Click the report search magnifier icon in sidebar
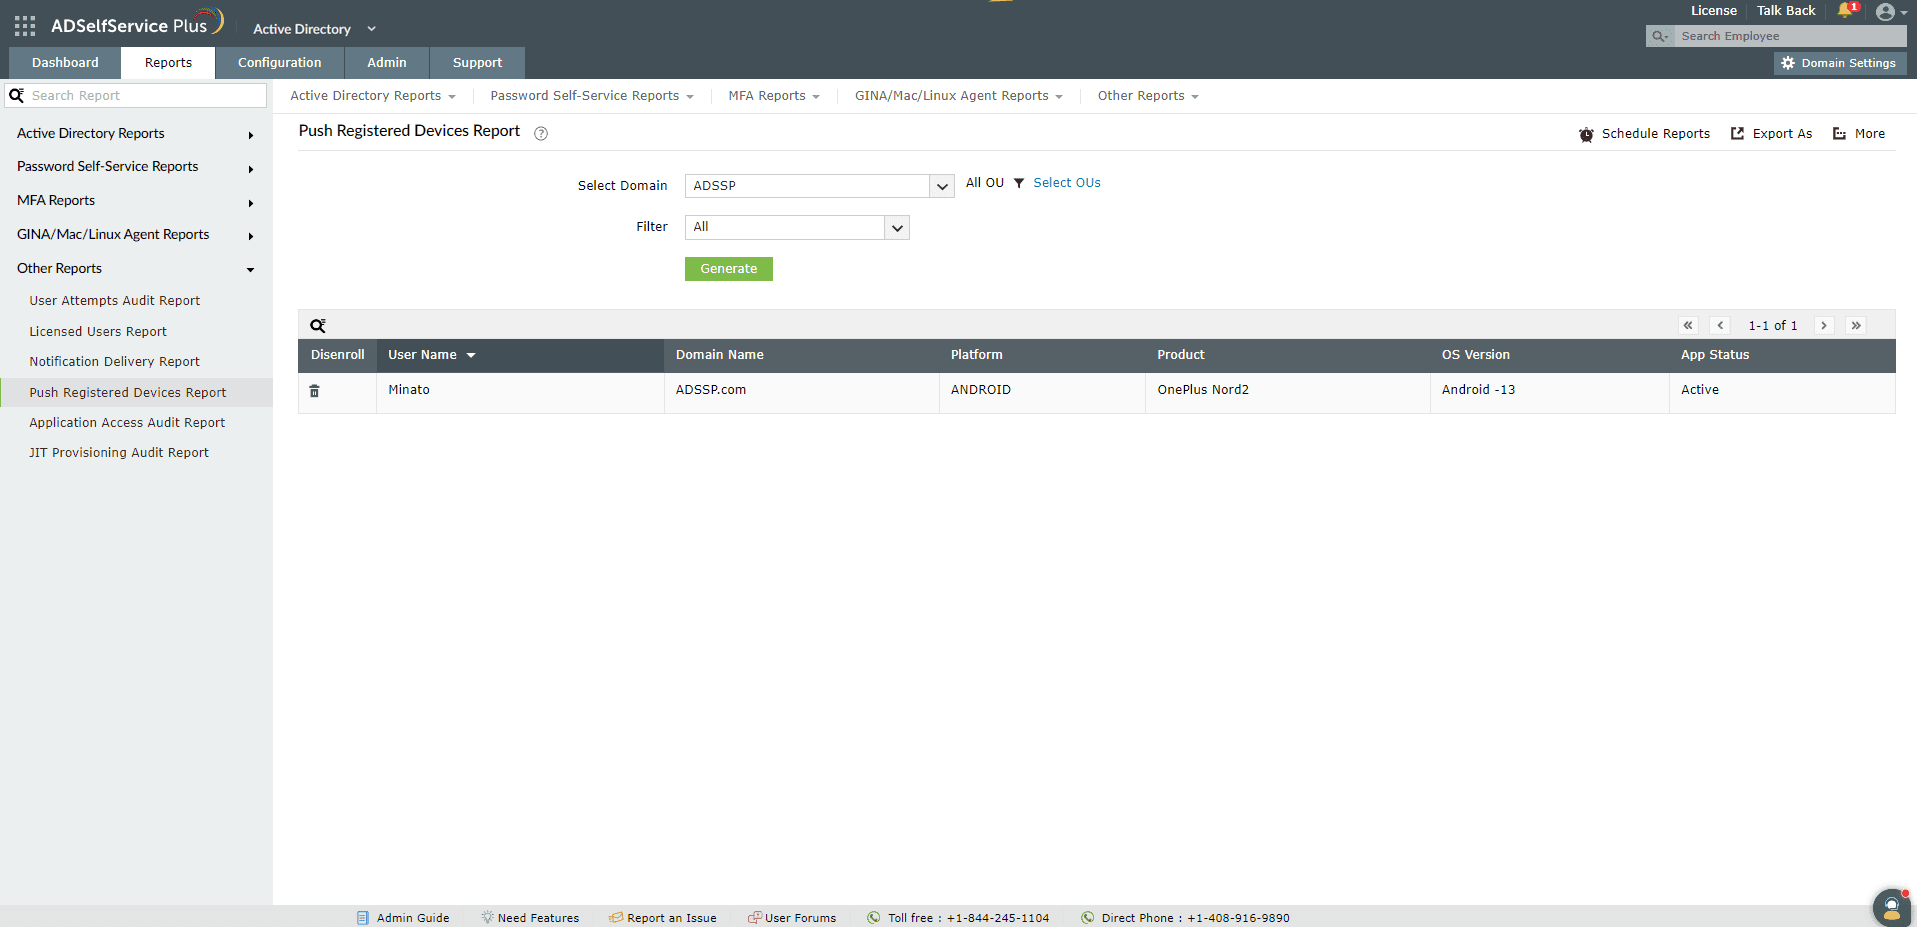Screen dimensions: 1917x927 [16, 95]
